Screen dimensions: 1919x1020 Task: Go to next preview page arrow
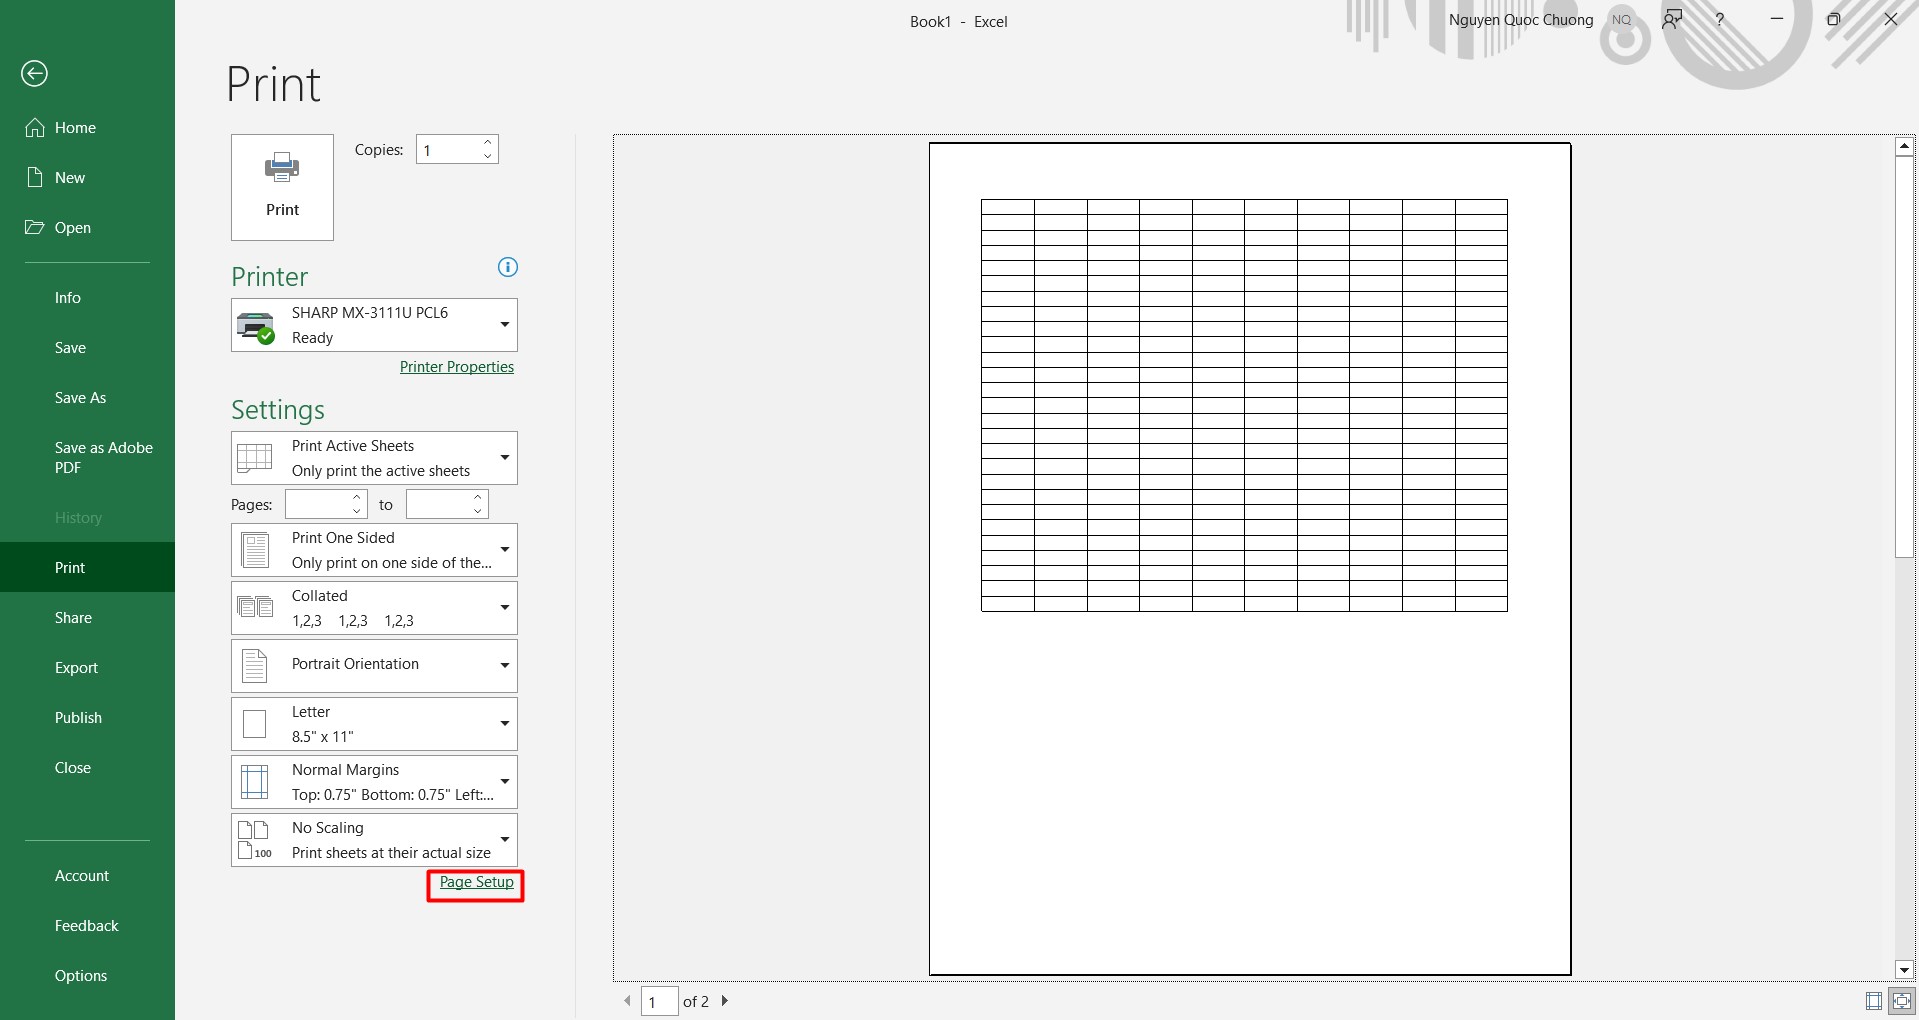coord(725,1000)
